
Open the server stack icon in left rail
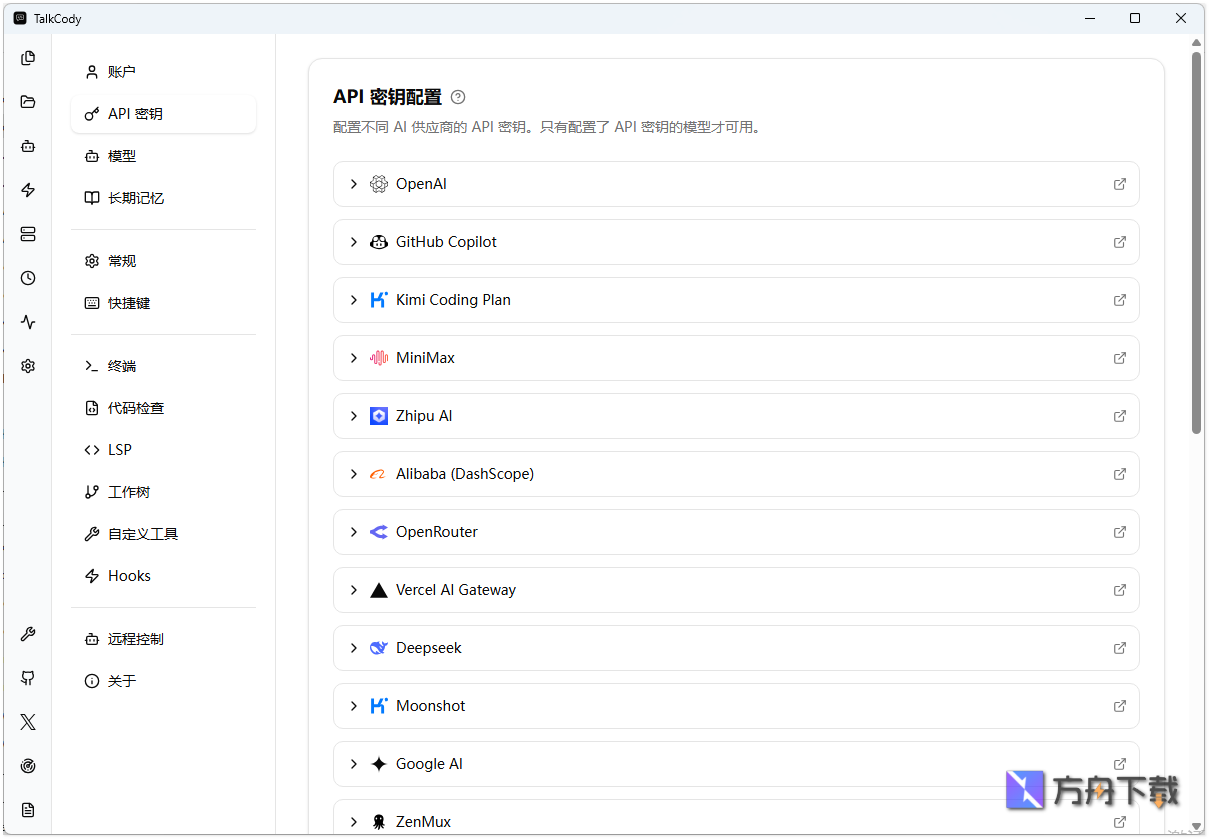click(x=28, y=234)
